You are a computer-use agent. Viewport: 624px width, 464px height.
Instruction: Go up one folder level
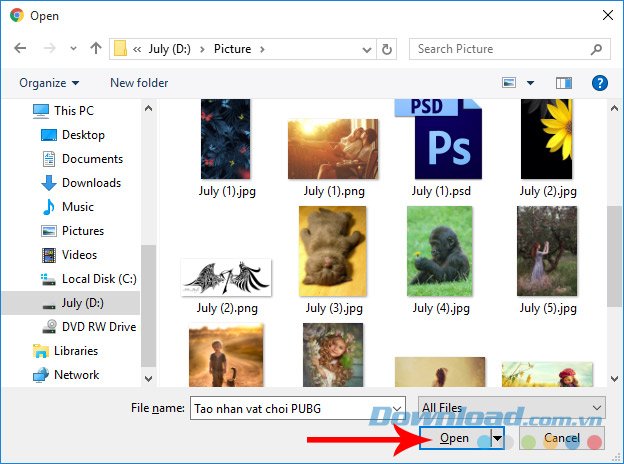(x=96, y=49)
